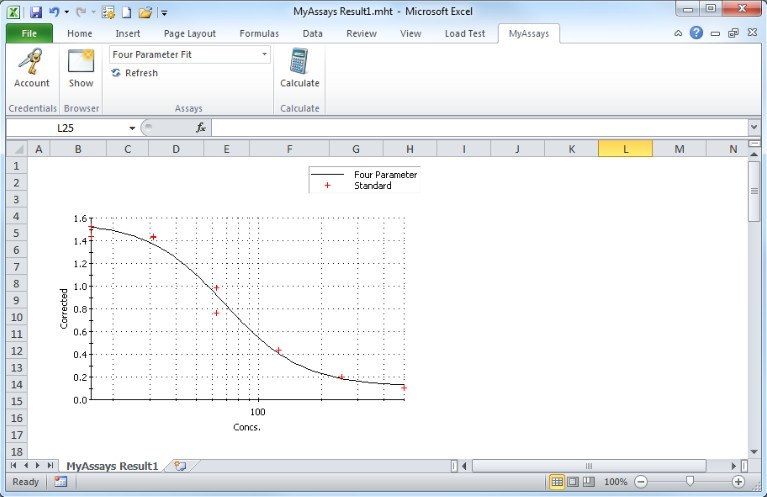The width and height of the screenshot is (767, 497).
Task: Click the vertical scrollbar down arrow
Action: click(x=754, y=452)
